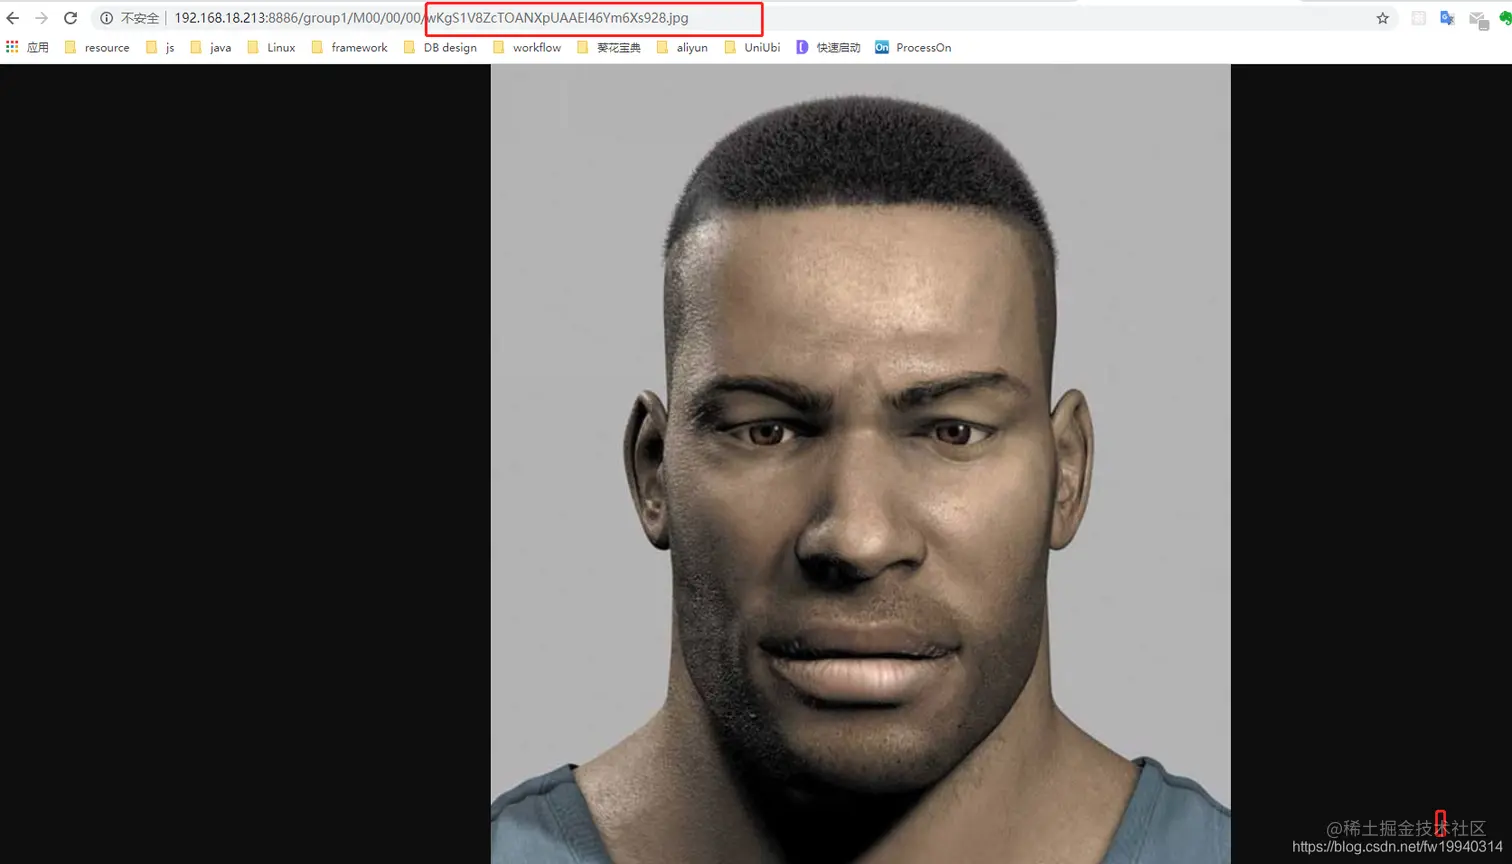Click the browser back arrow

pos(13,18)
